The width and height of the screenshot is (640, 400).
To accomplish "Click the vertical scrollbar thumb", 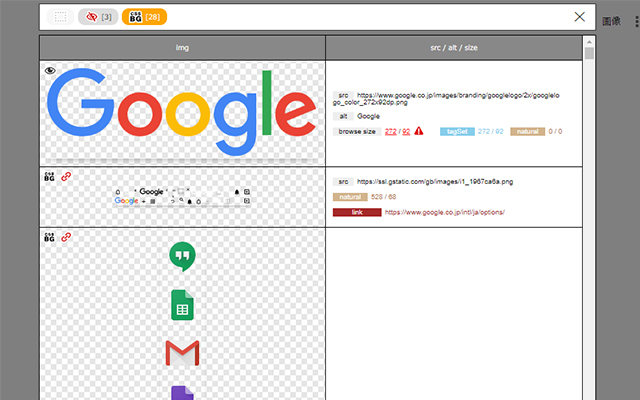I will (x=589, y=53).
